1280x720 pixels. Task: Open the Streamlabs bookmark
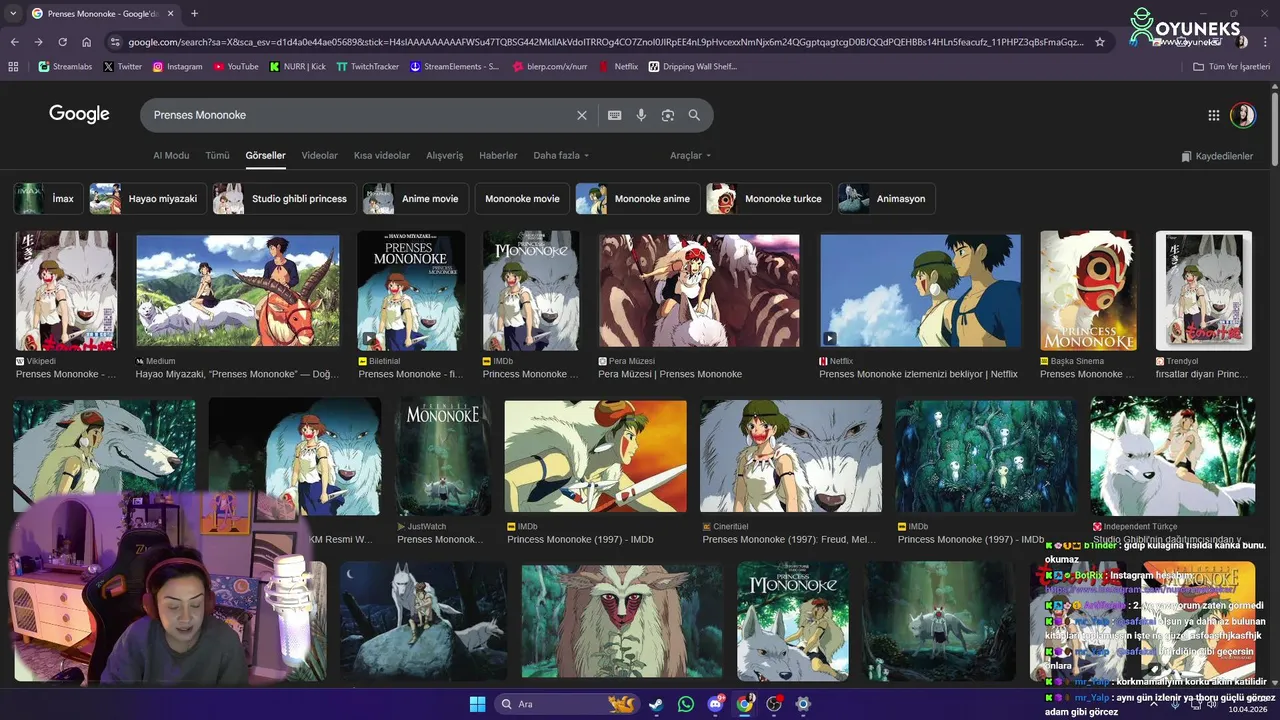click(x=65, y=67)
